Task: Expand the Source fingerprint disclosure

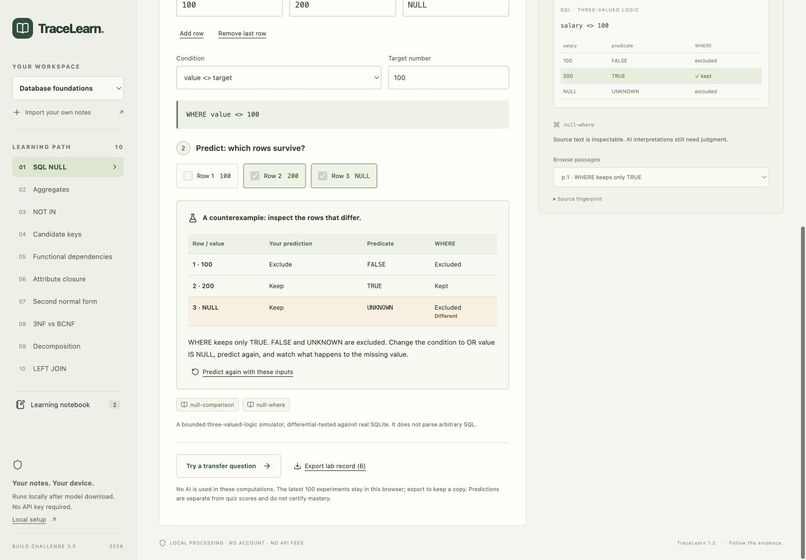Action: point(578,199)
